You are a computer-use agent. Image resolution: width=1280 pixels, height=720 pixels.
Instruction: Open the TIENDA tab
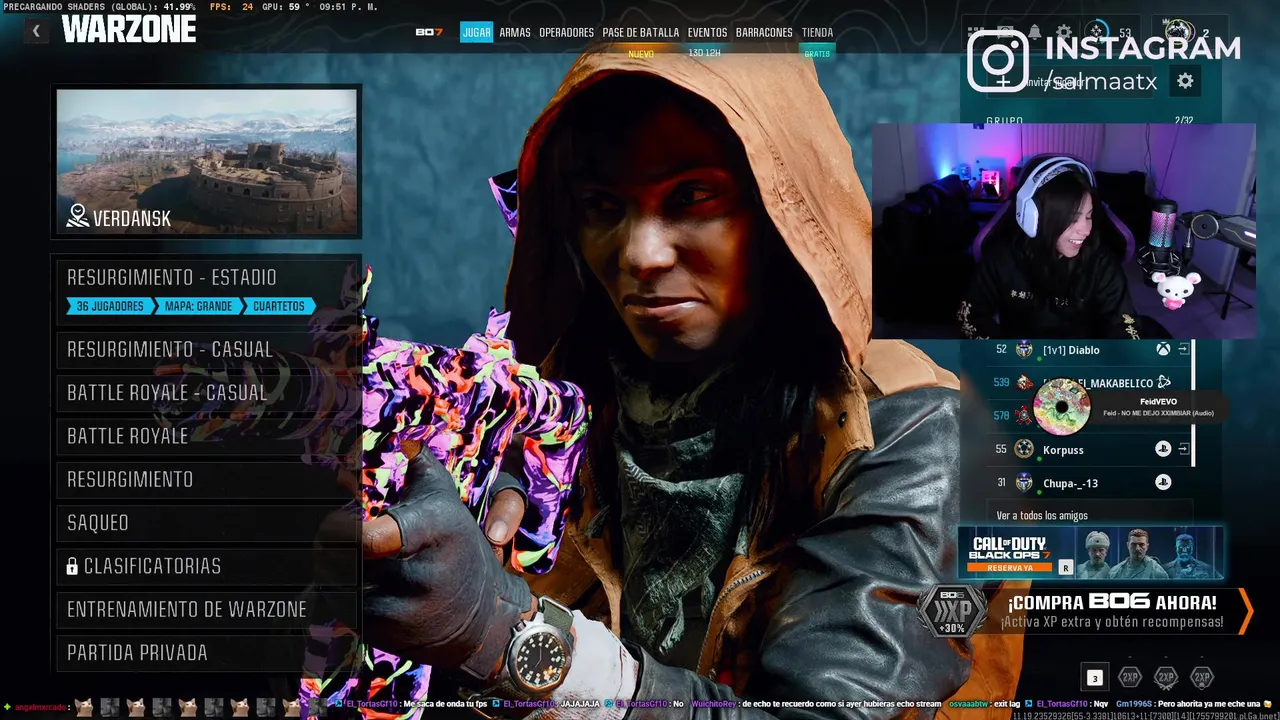tap(817, 32)
